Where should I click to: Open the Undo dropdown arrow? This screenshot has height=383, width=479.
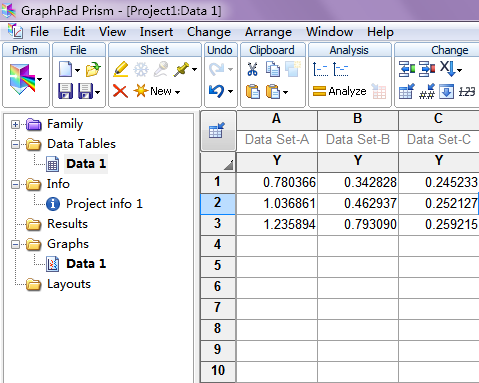coord(230,91)
